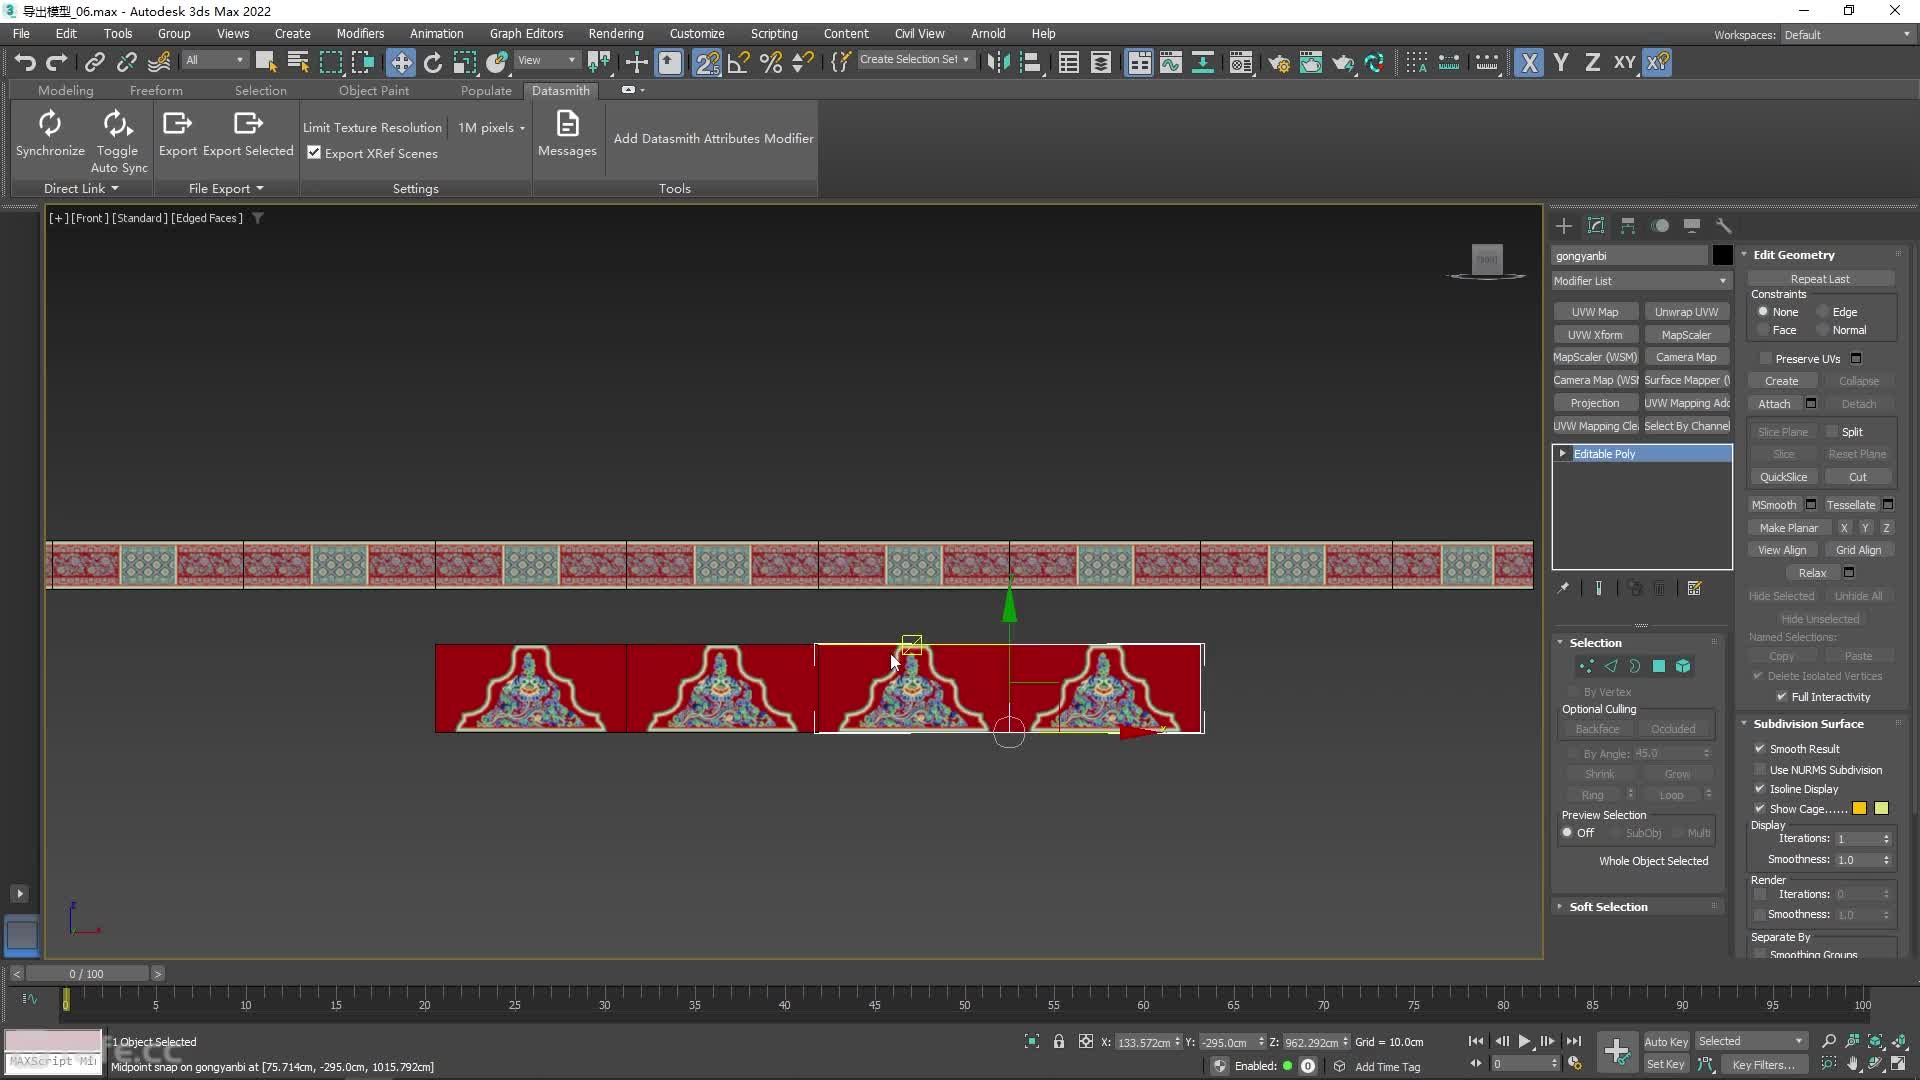Open the Datasmith Messages icon
This screenshot has height=1080, width=1920.
567,124
